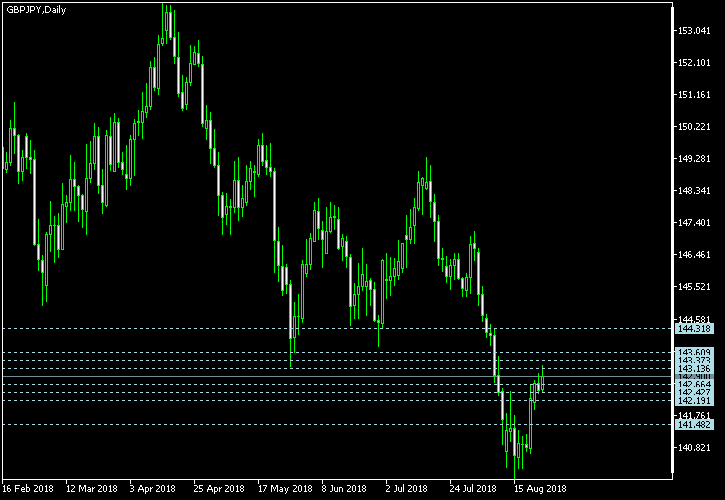725x500 pixels.
Task: Click the 15 Aug 2018 date label
Action: [539, 489]
